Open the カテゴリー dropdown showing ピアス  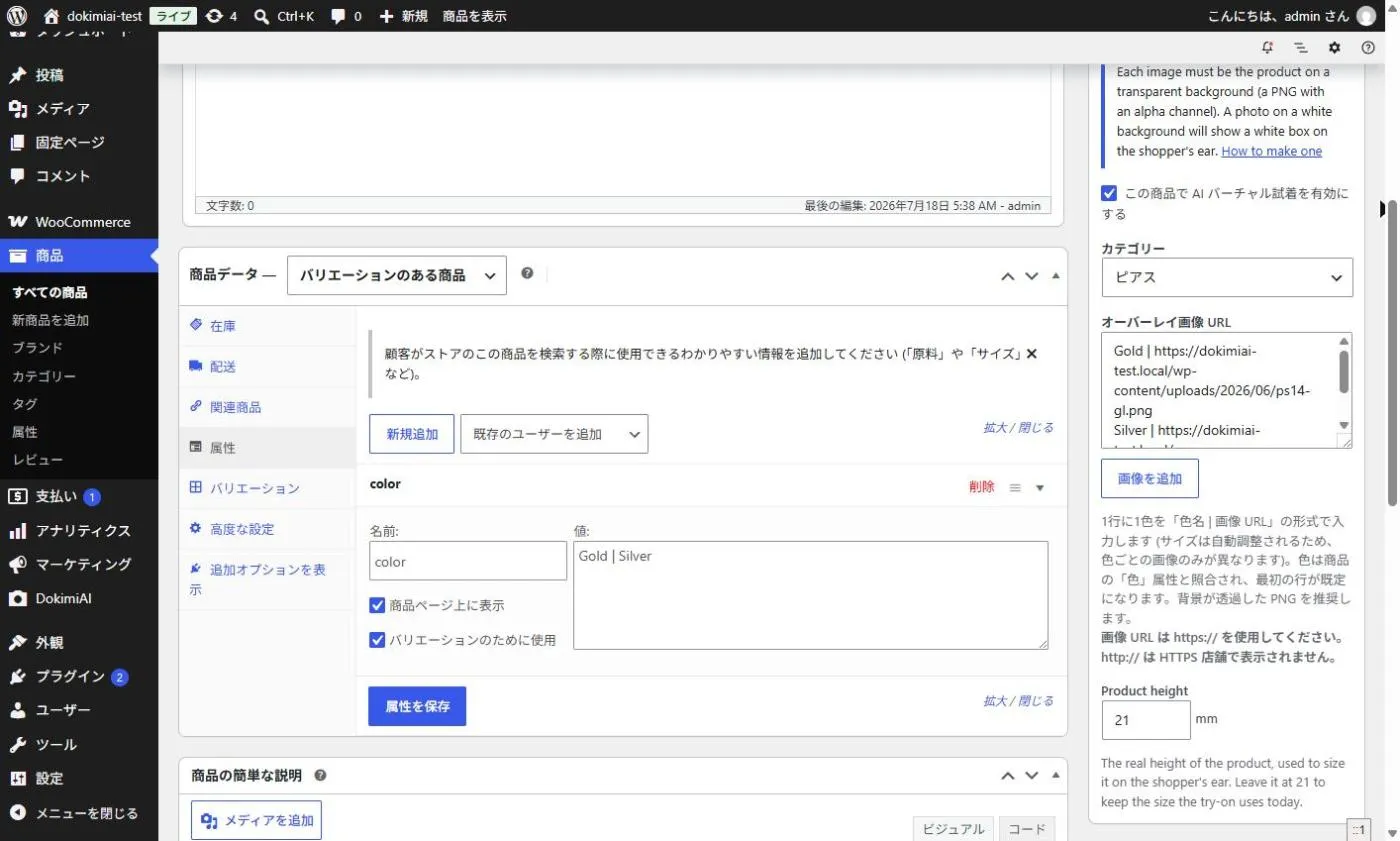click(x=1227, y=277)
